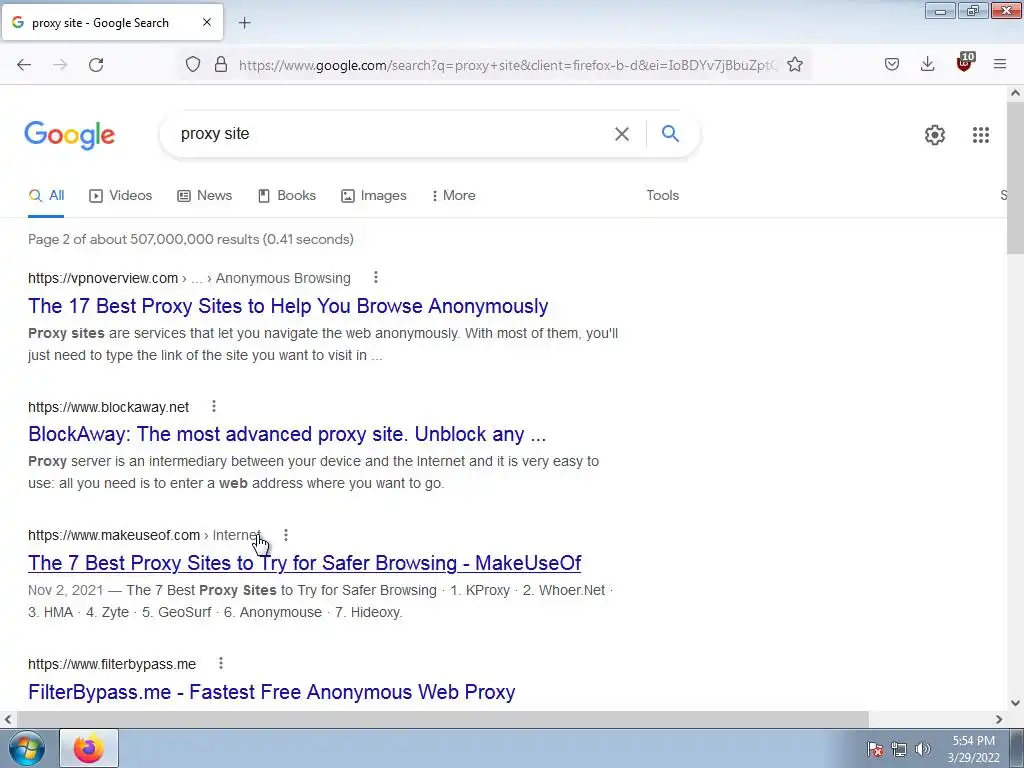Open the search Tools options
The image size is (1024, 768).
[662, 195]
